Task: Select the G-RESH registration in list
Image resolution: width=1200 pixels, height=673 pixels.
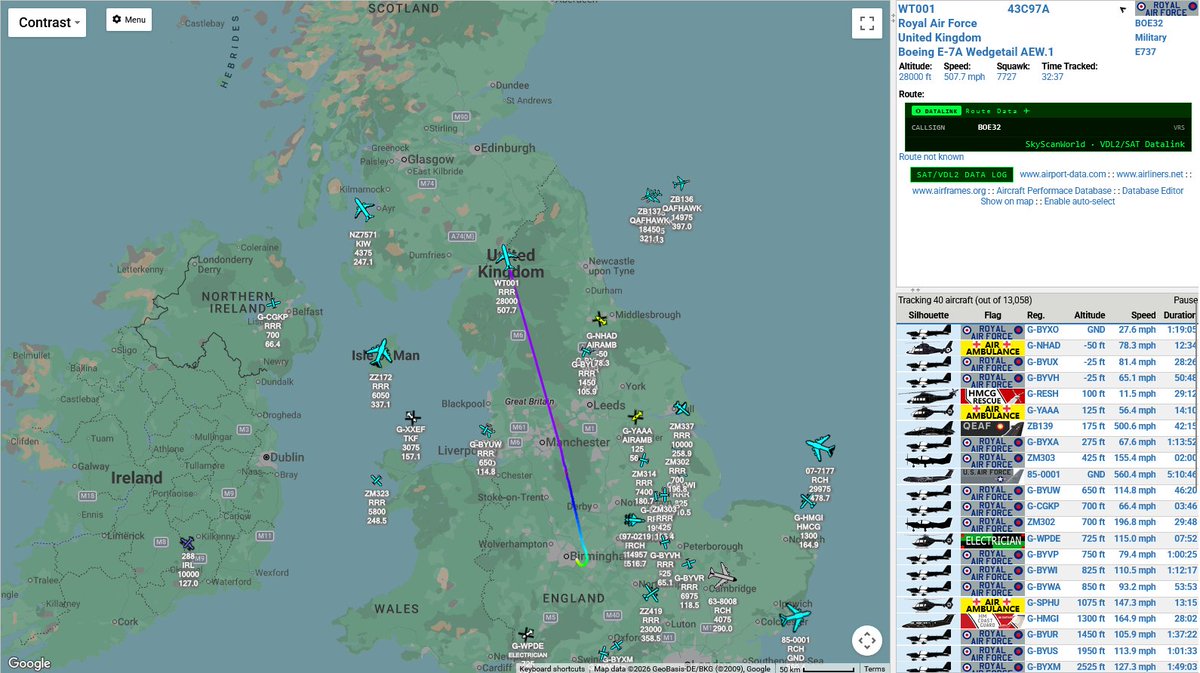Action: click(1043, 394)
